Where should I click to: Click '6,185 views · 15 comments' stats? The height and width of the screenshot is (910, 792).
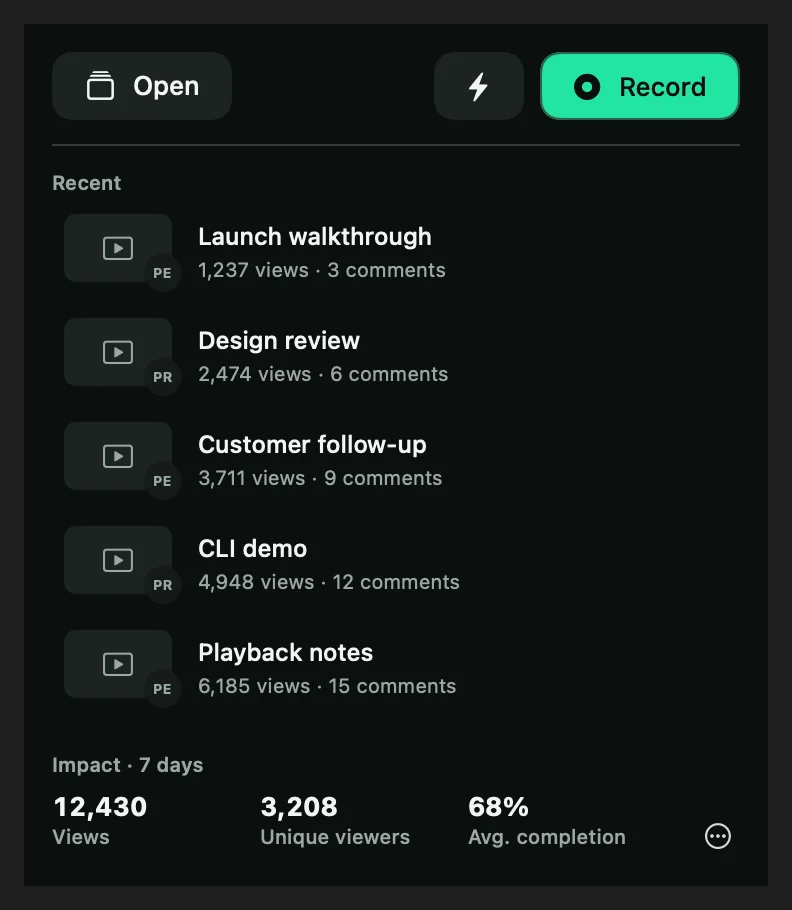pyautogui.click(x=327, y=686)
